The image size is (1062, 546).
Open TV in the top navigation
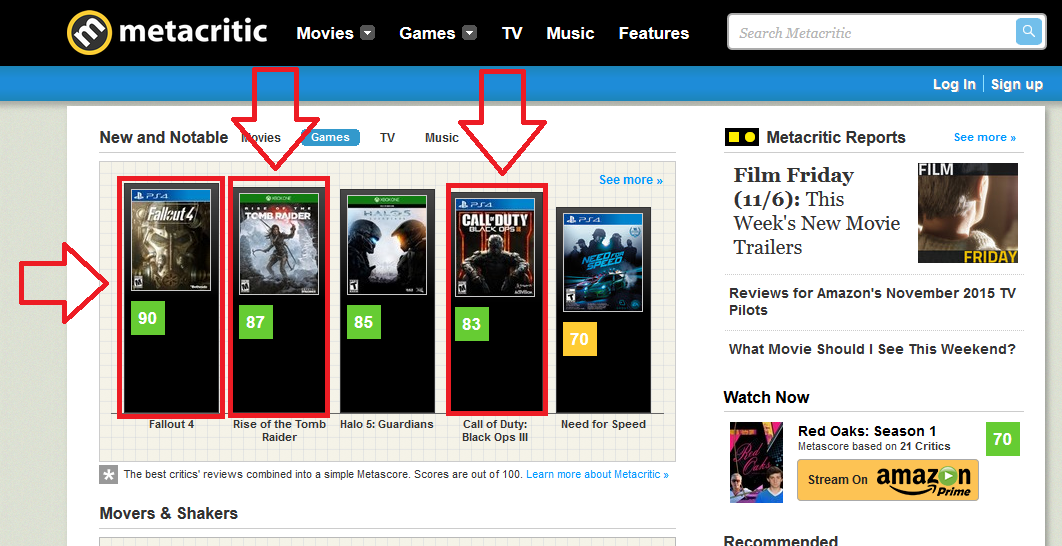tap(512, 33)
